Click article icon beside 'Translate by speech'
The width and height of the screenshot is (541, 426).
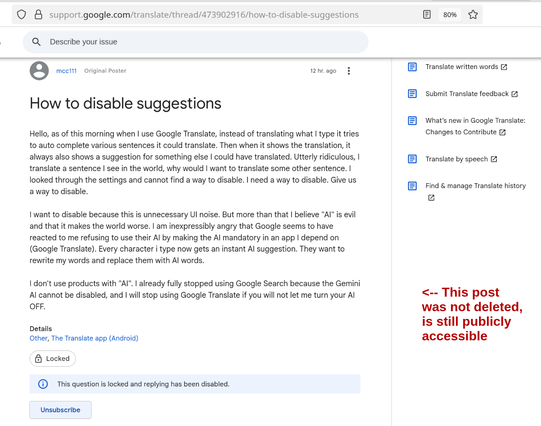[412, 159]
